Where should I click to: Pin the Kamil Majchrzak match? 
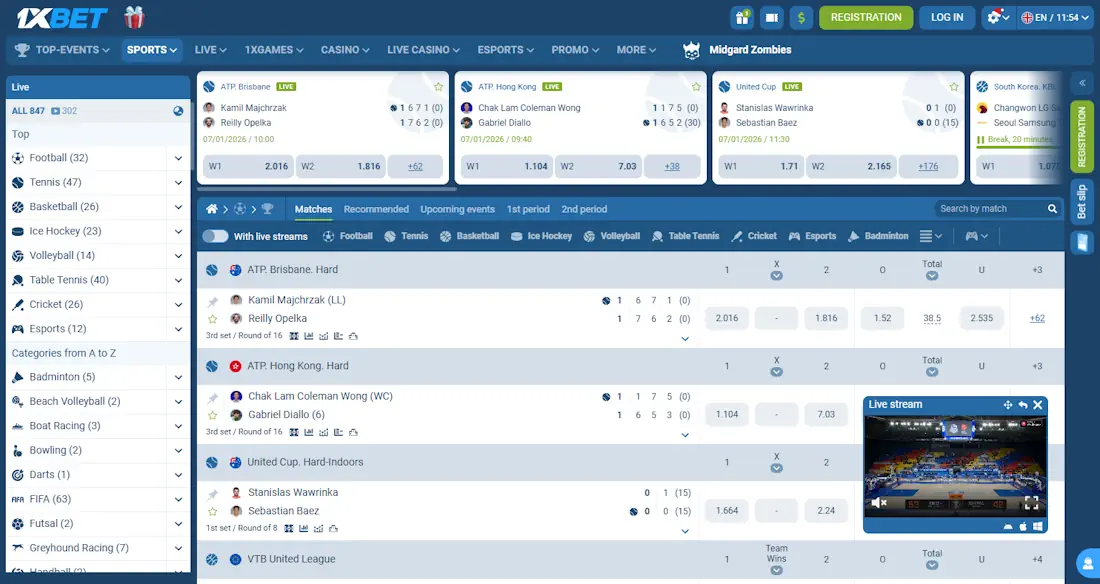coord(212,299)
